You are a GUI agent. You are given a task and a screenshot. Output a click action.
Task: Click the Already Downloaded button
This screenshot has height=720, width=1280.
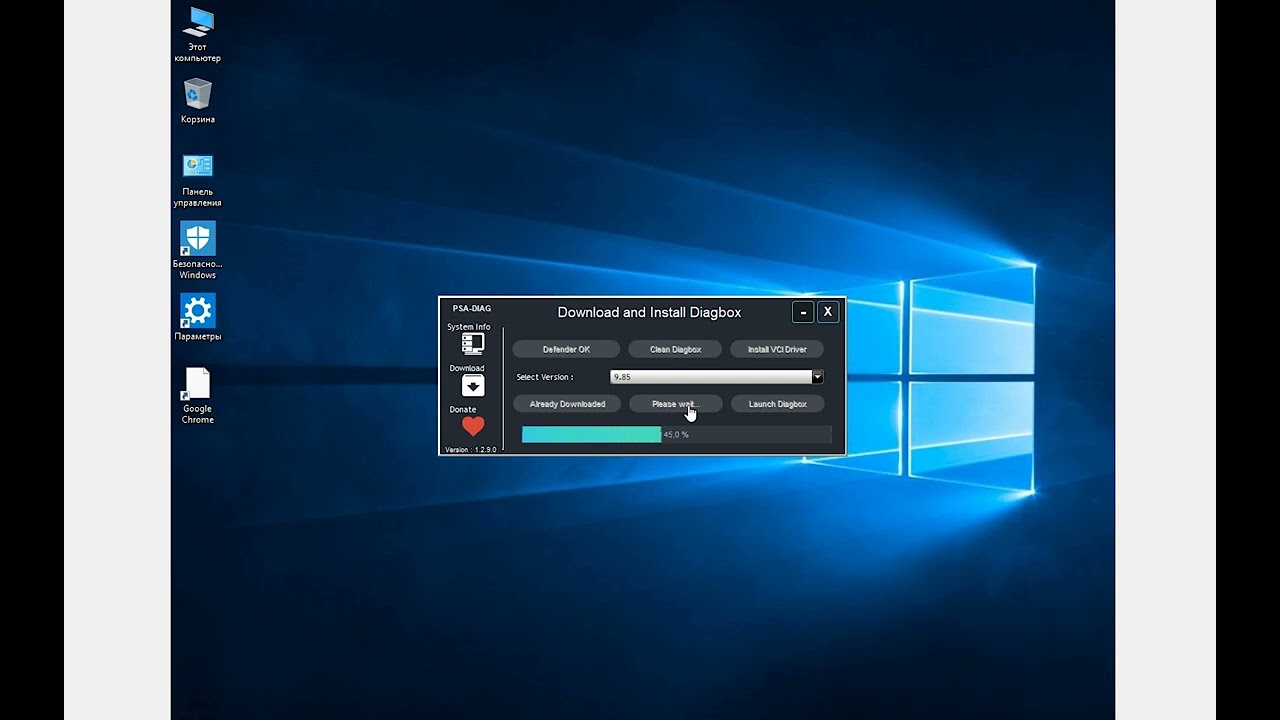(x=567, y=404)
